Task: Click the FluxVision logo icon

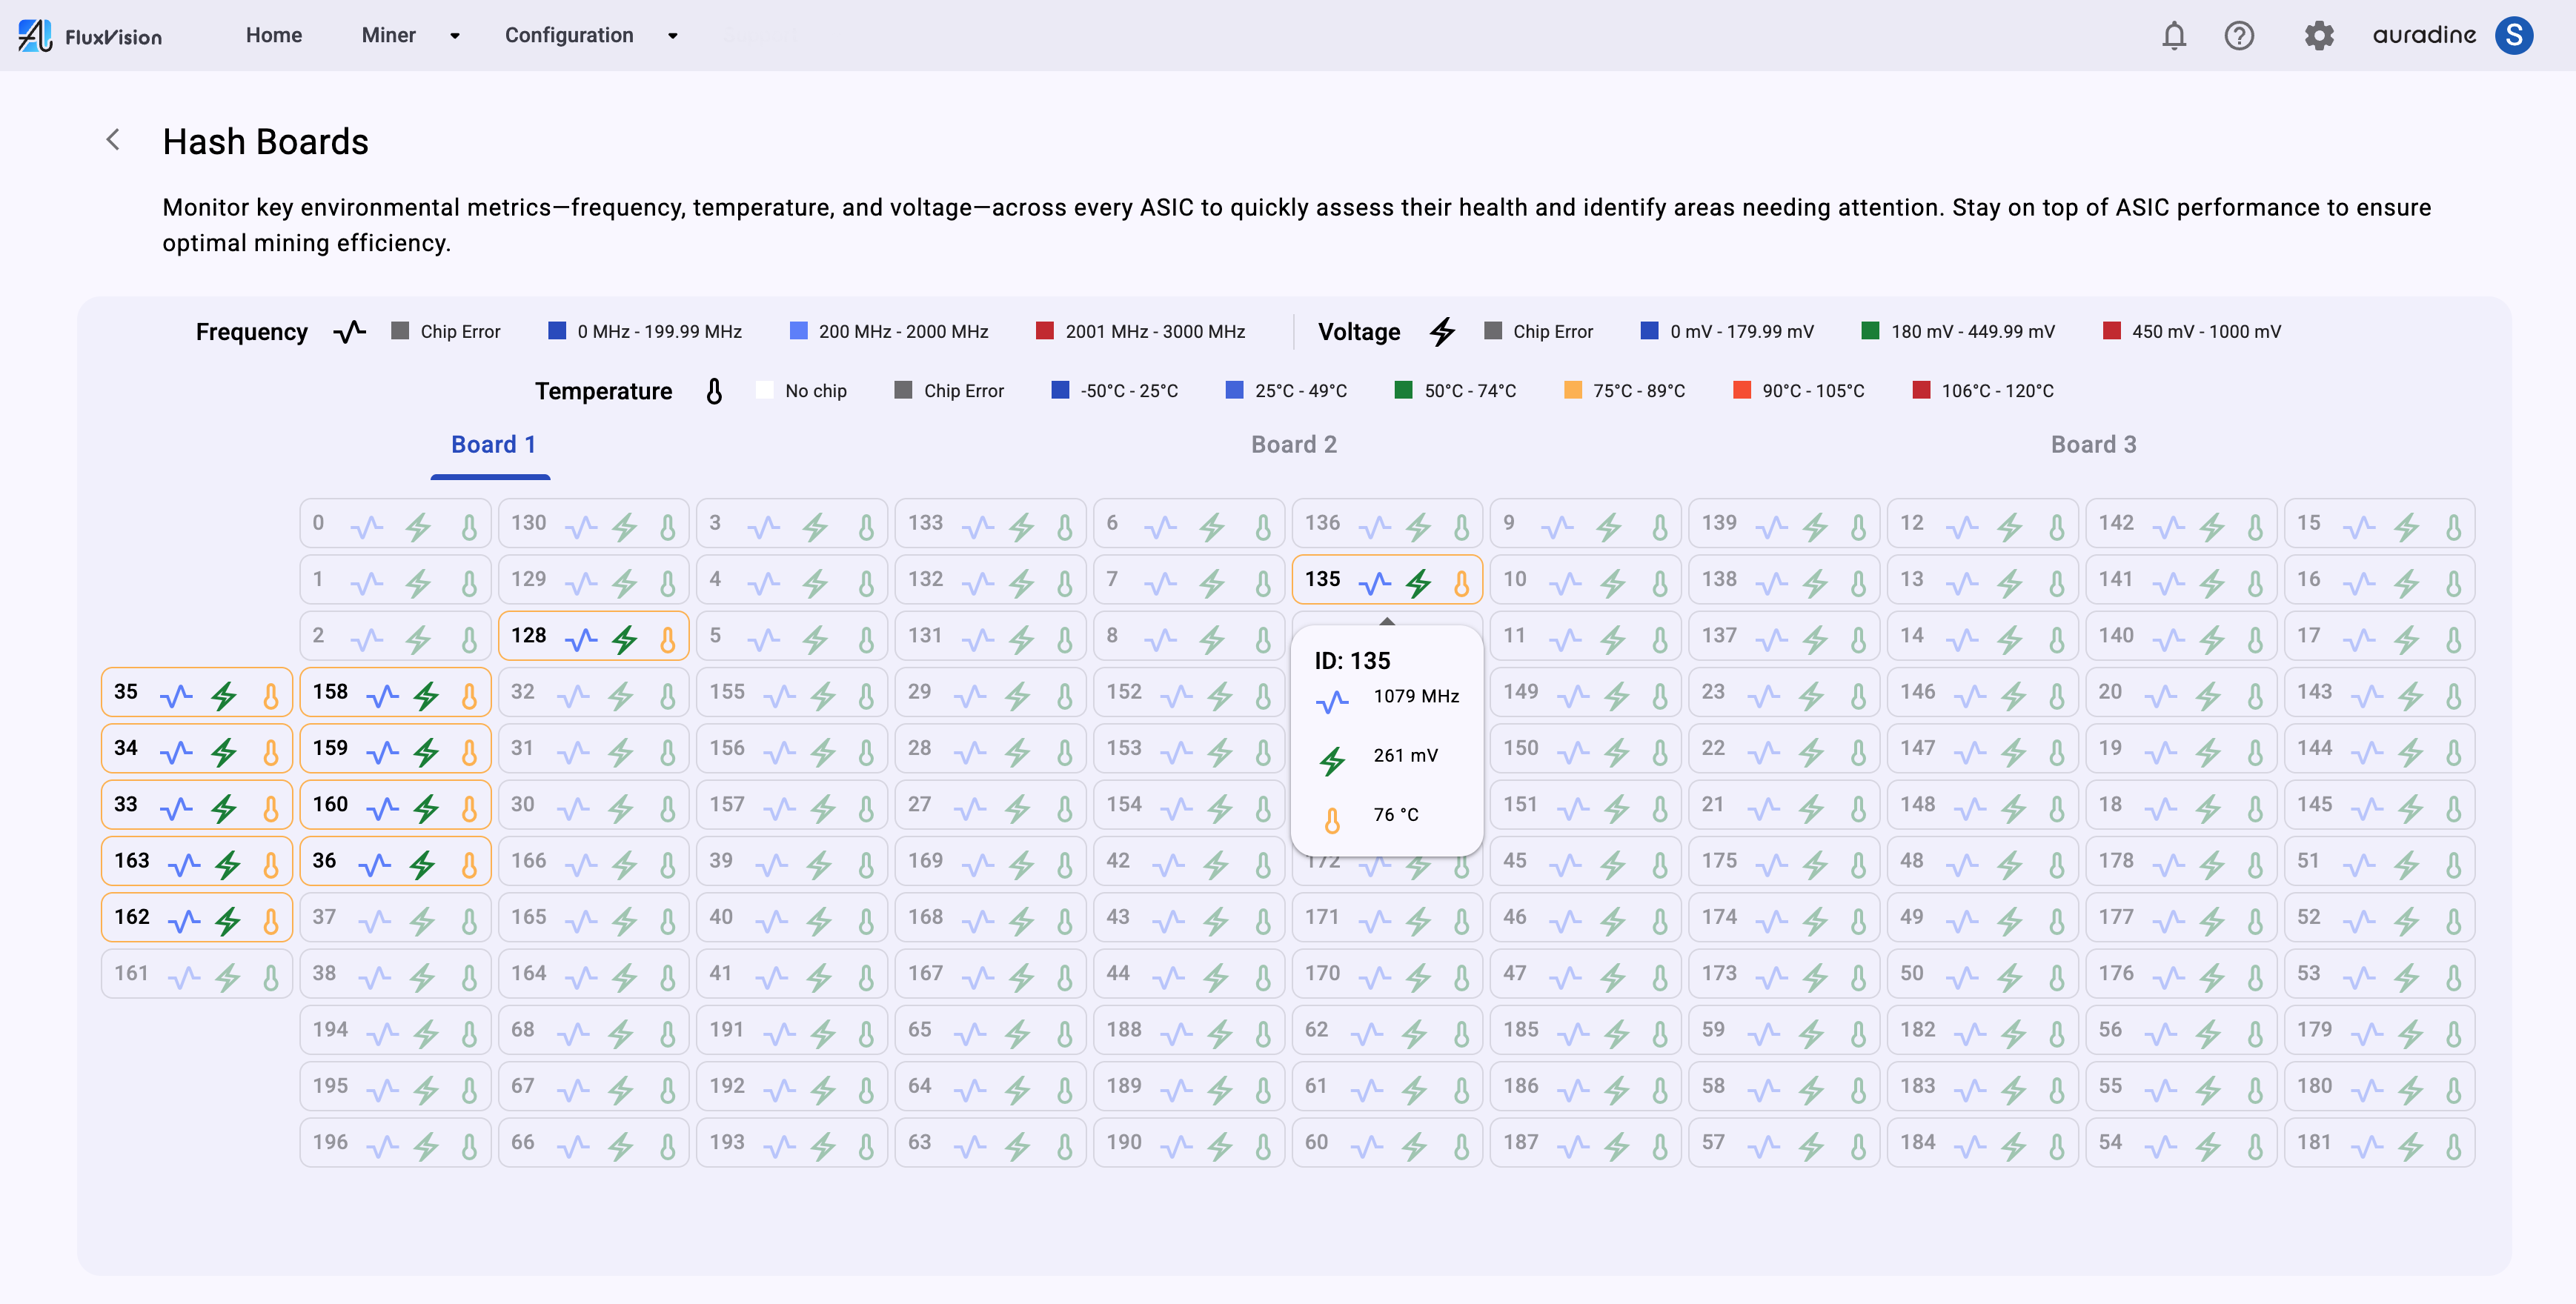Action: pos(35,36)
